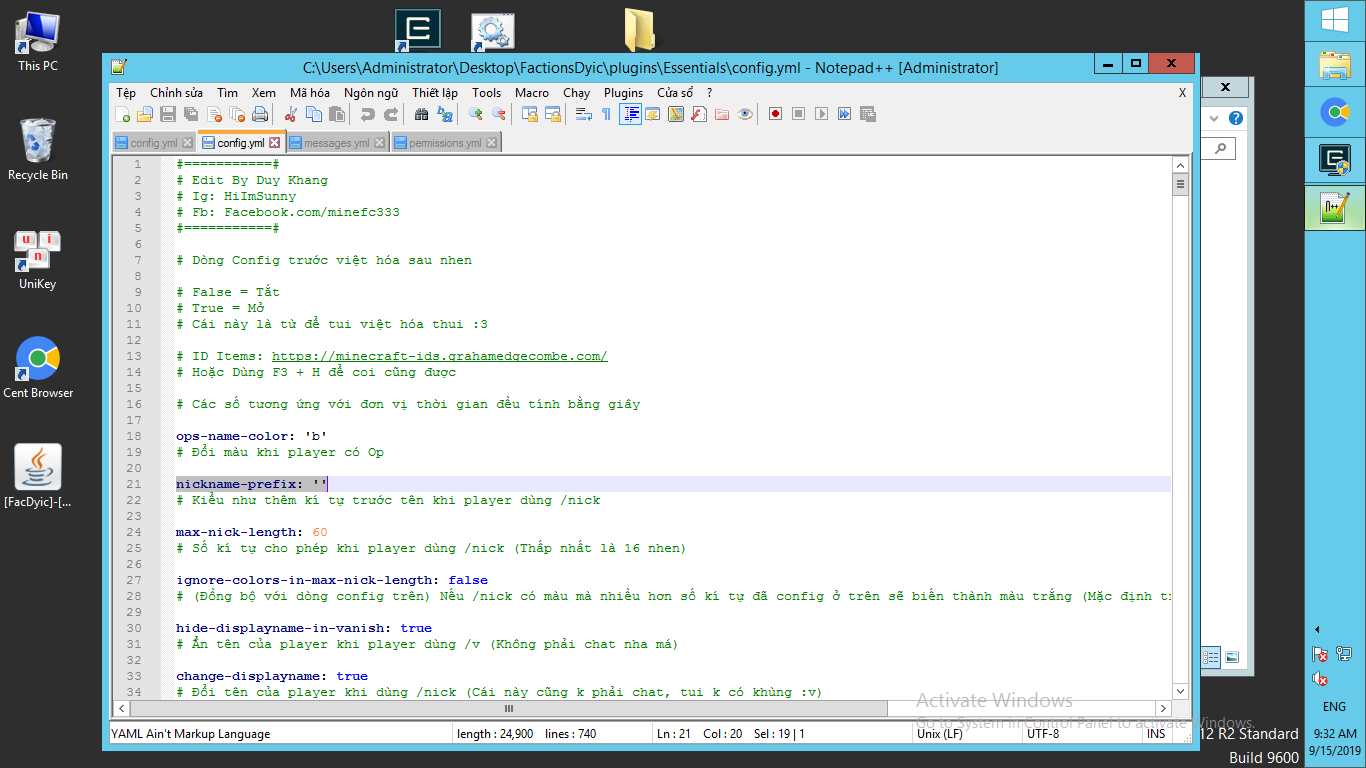Screen dimensions: 1366x768
Task: Click the Save file toolbar icon
Action: (168, 114)
